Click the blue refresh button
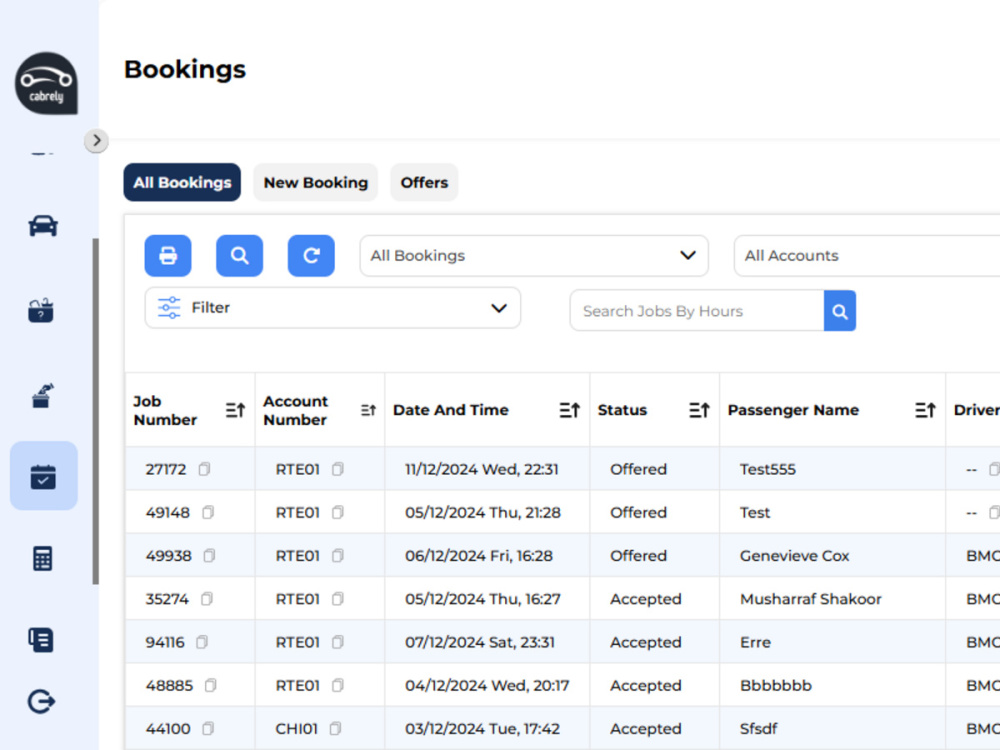Viewport: 1000px width, 750px height. [x=311, y=256]
